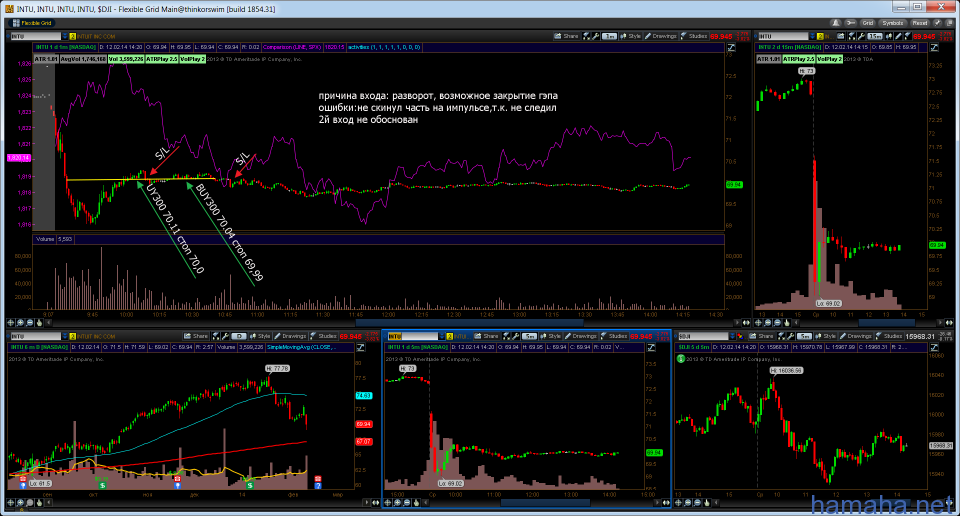Open the Symbols button in top bar
The width and height of the screenshot is (960, 516).
(893, 23)
